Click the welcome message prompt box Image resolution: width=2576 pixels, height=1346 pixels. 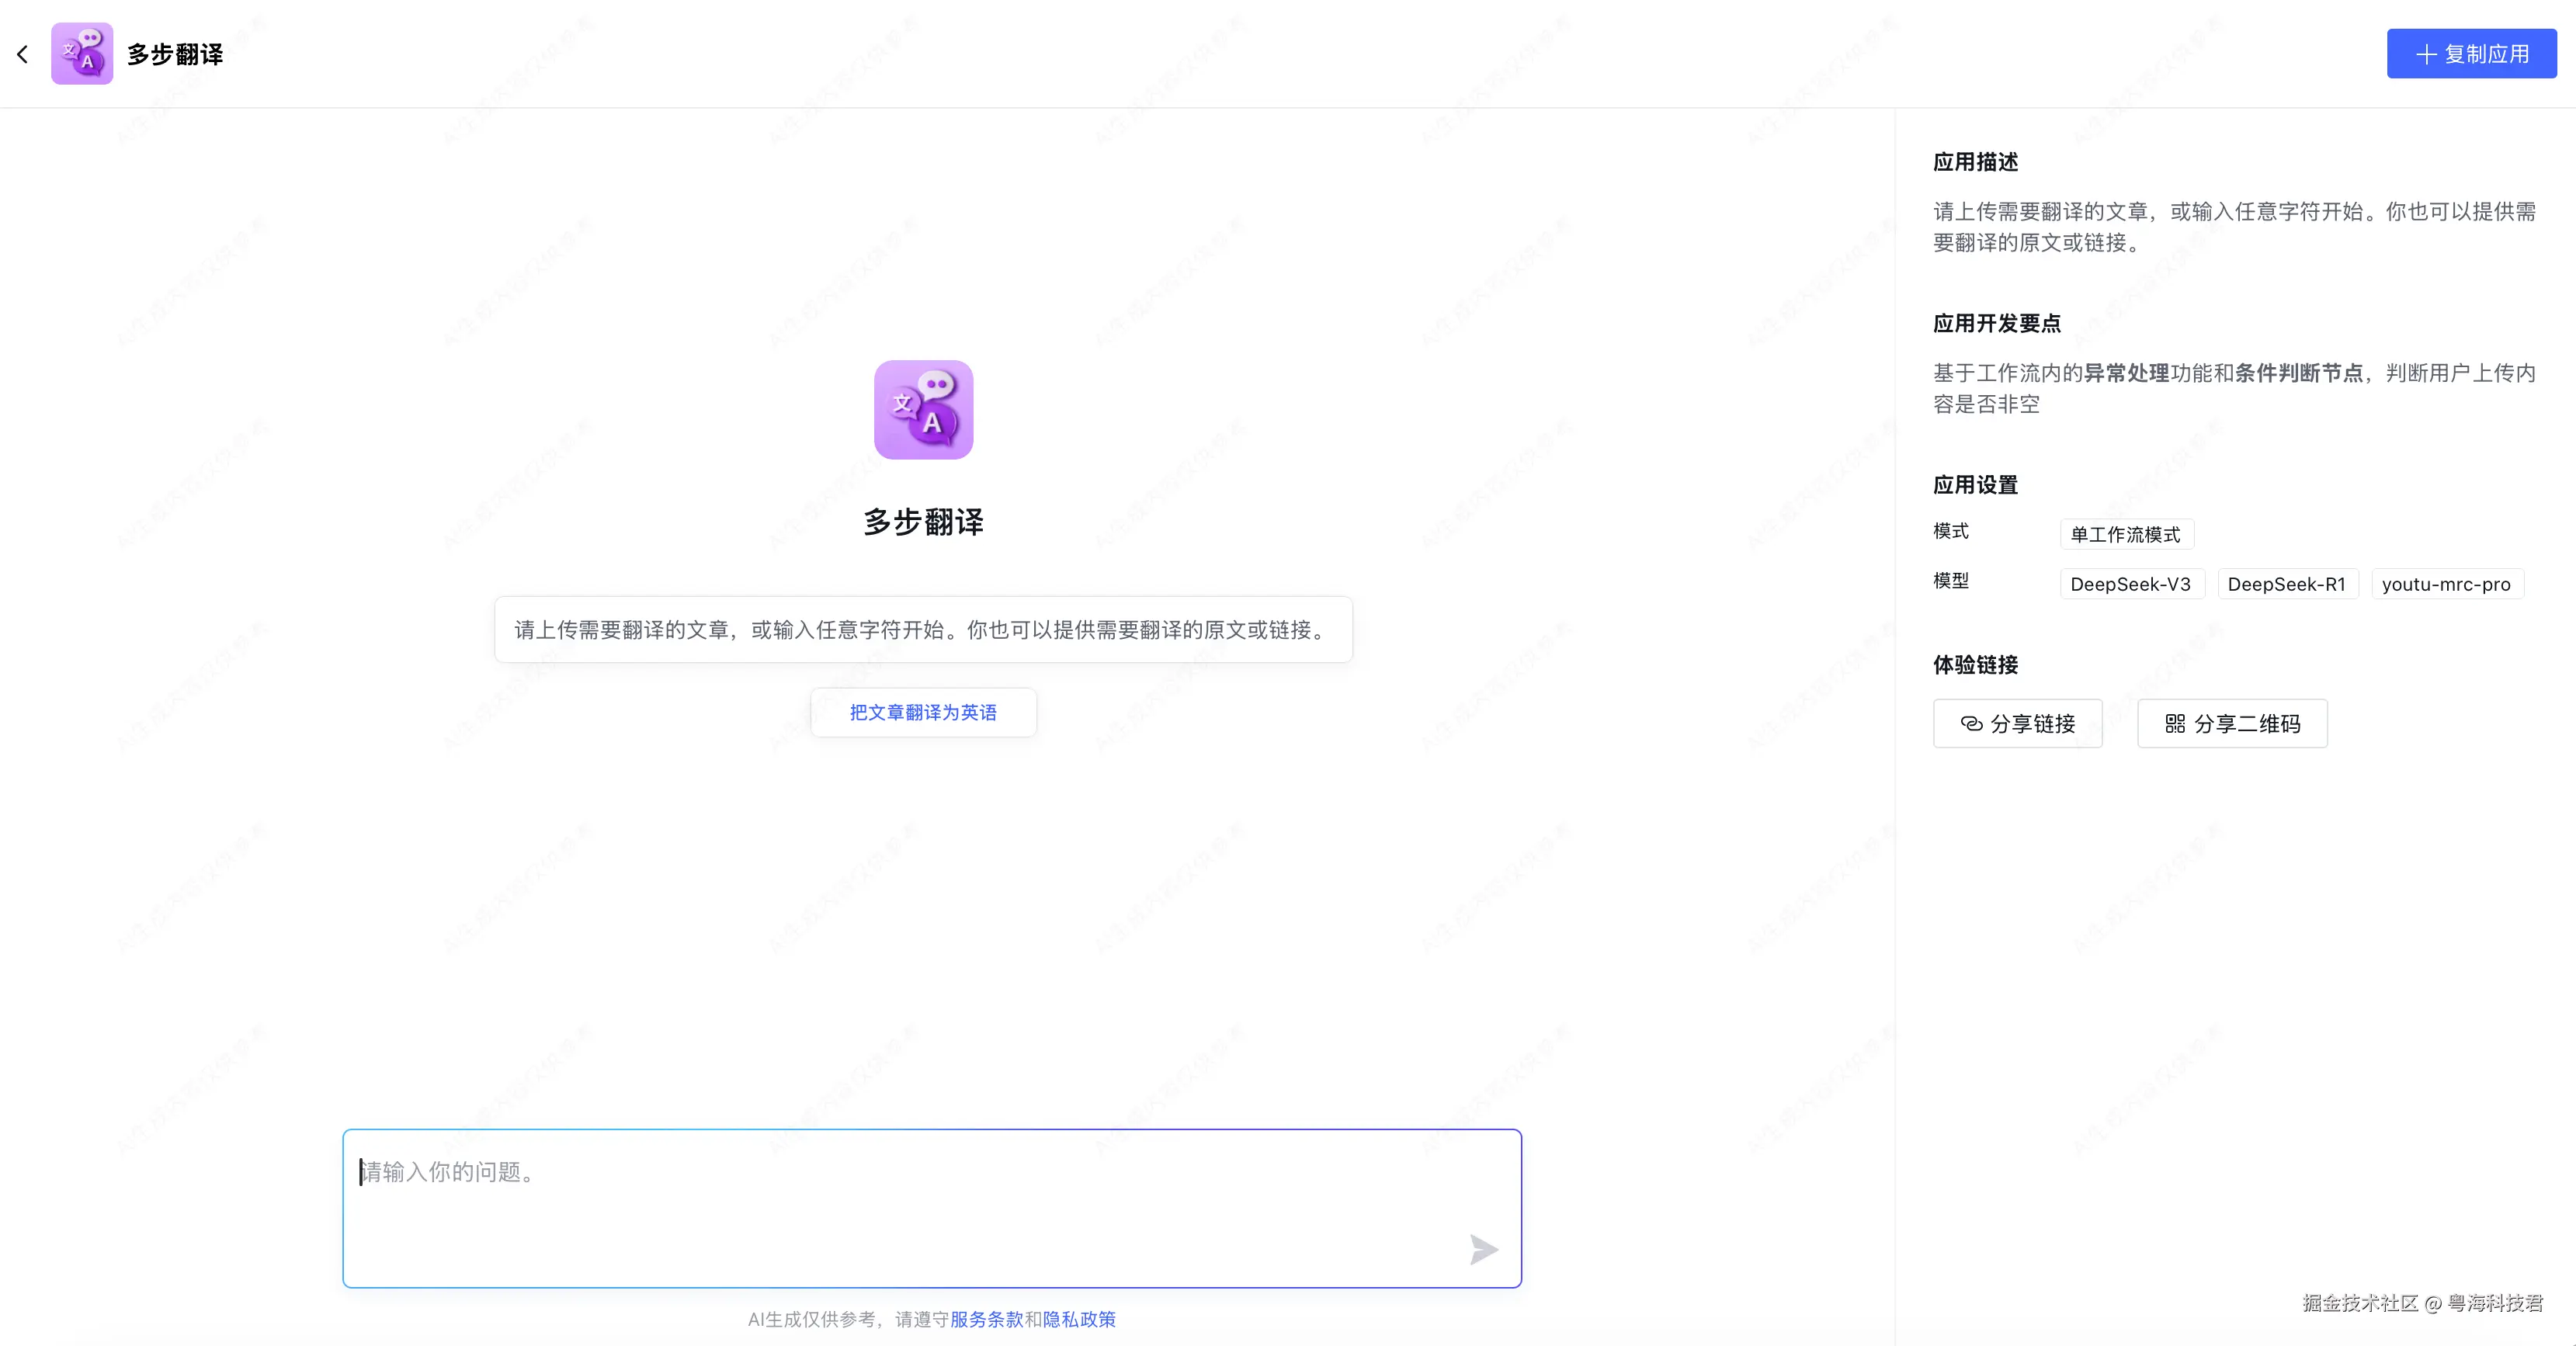coord(923,629)
